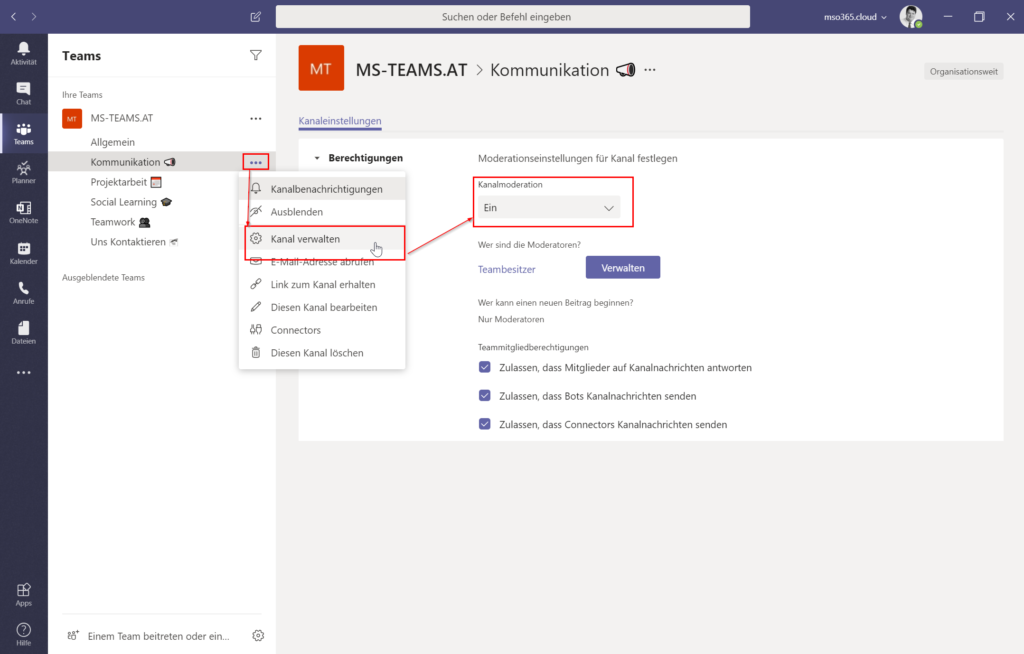Click the search or command box
This screenshot has width=1024, height=654.
513,17
